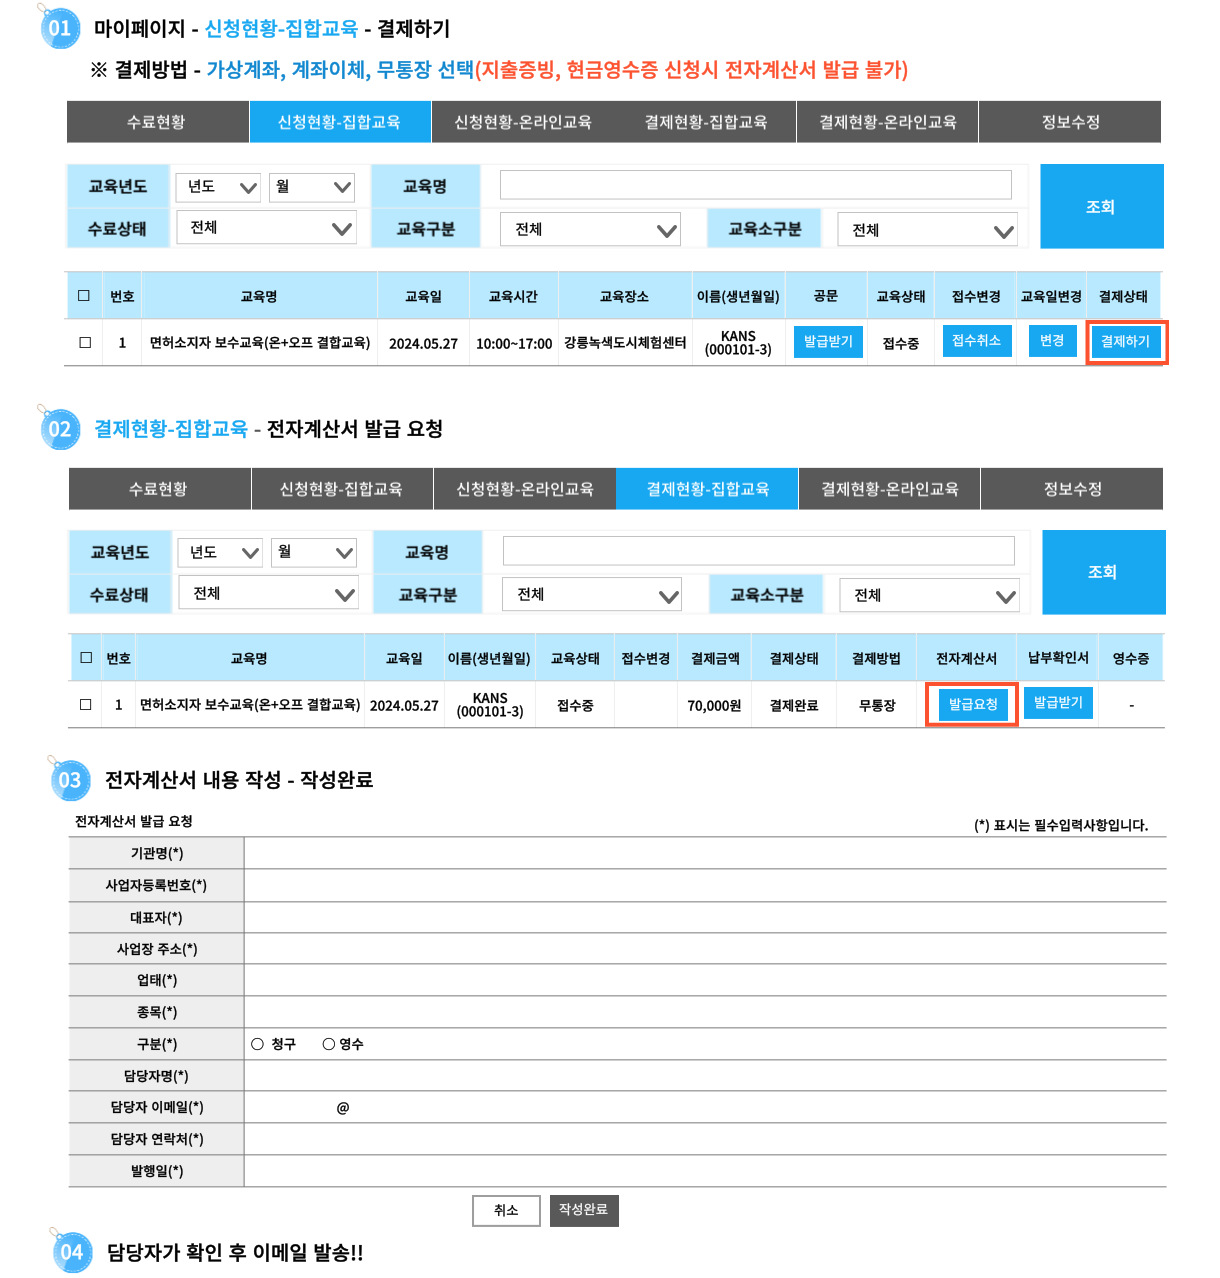The height and width of the screenshot is (1278, 1220).
Task: Focus the 기관명 input field
Action: pyautogui.click(x=704, y=853)
